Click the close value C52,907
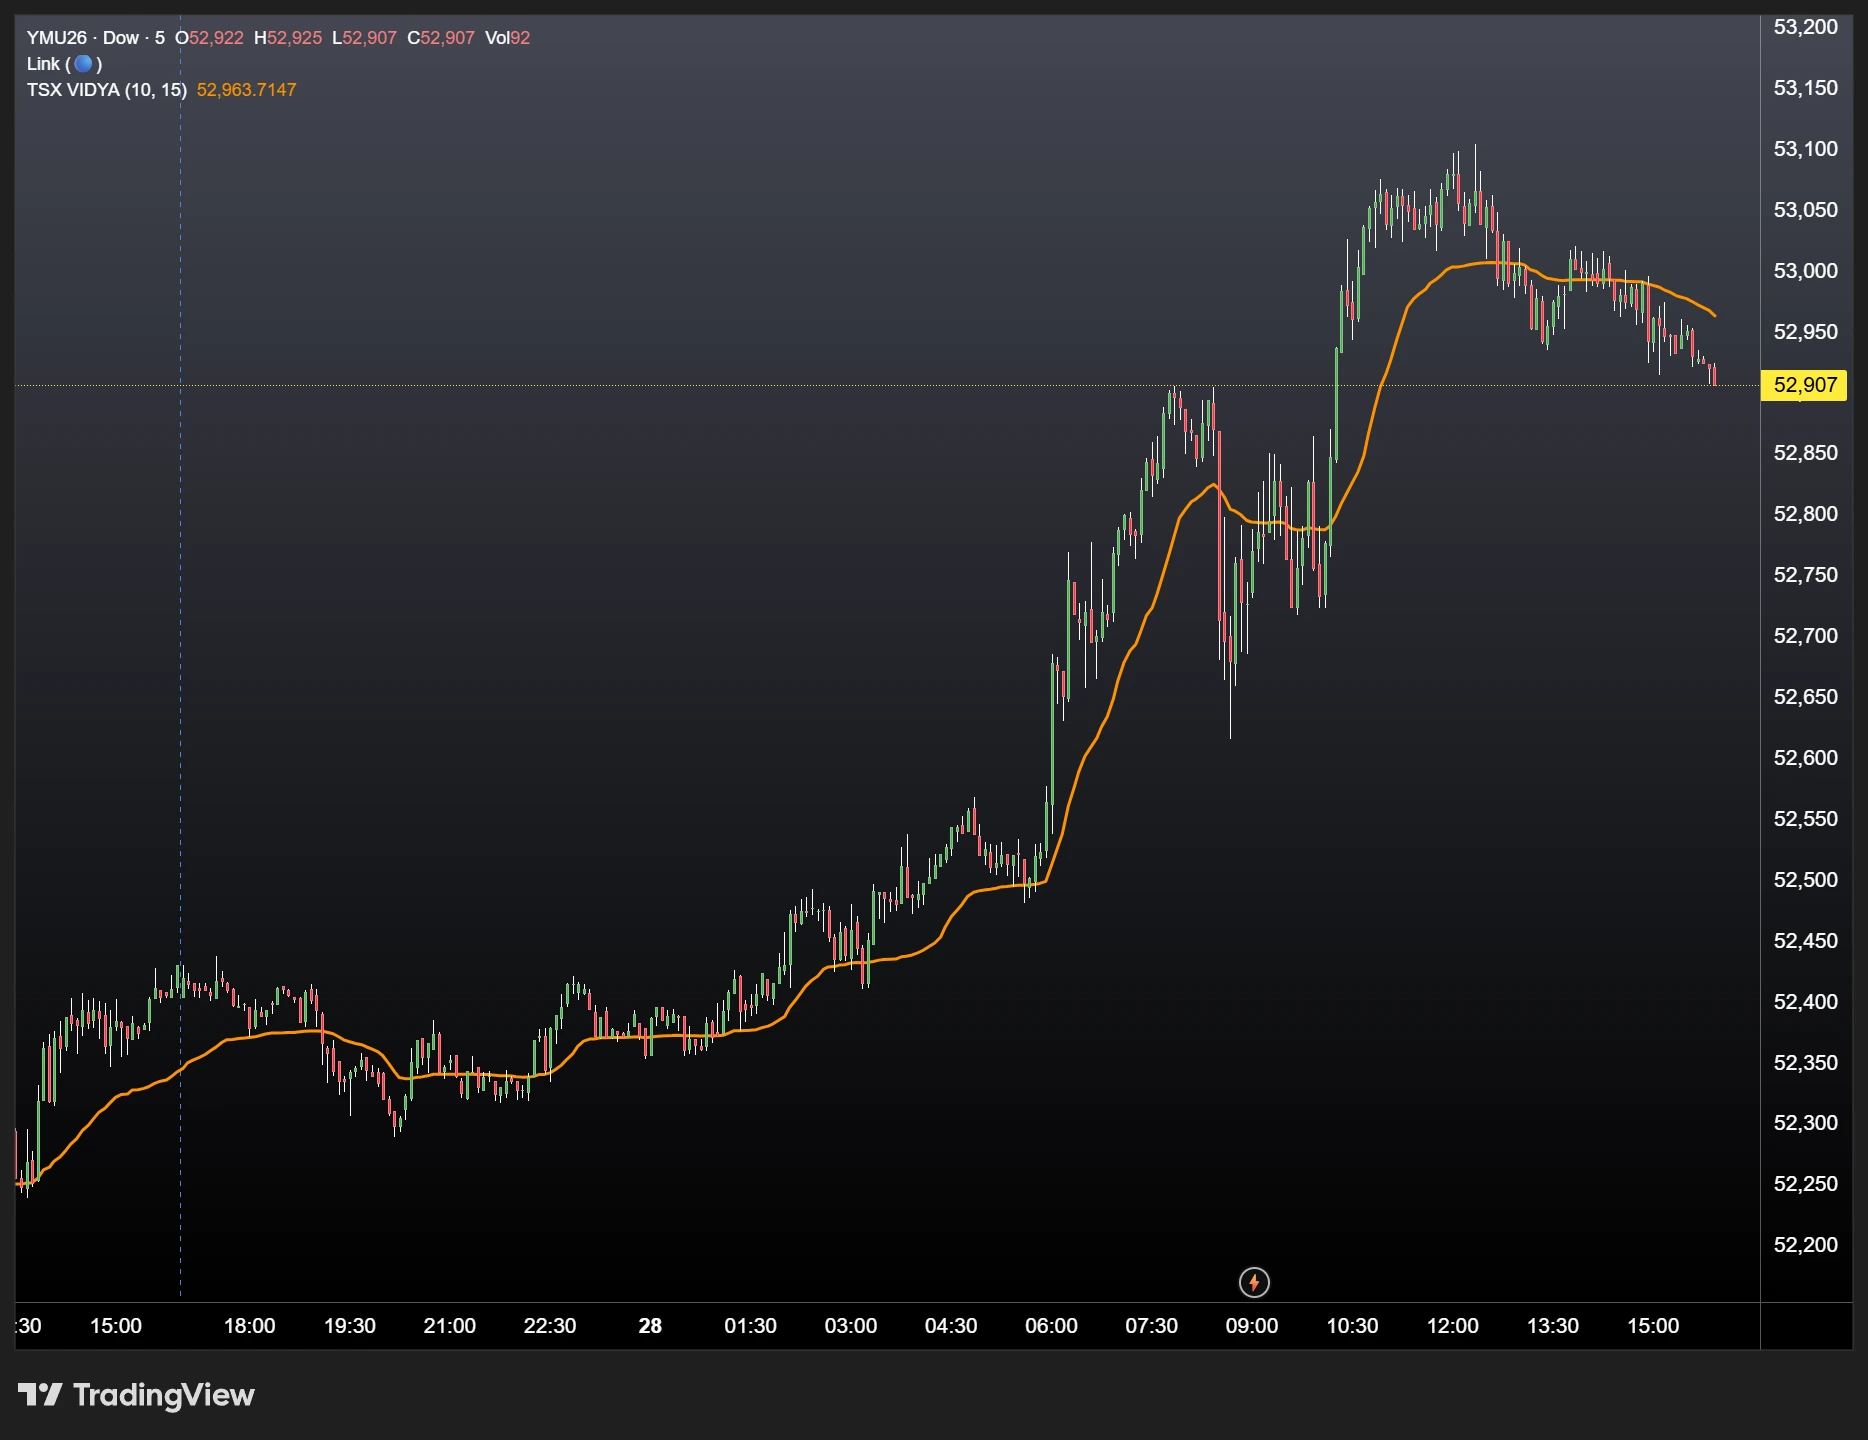Screen dimensions: 1868x1440 point(441,38)
